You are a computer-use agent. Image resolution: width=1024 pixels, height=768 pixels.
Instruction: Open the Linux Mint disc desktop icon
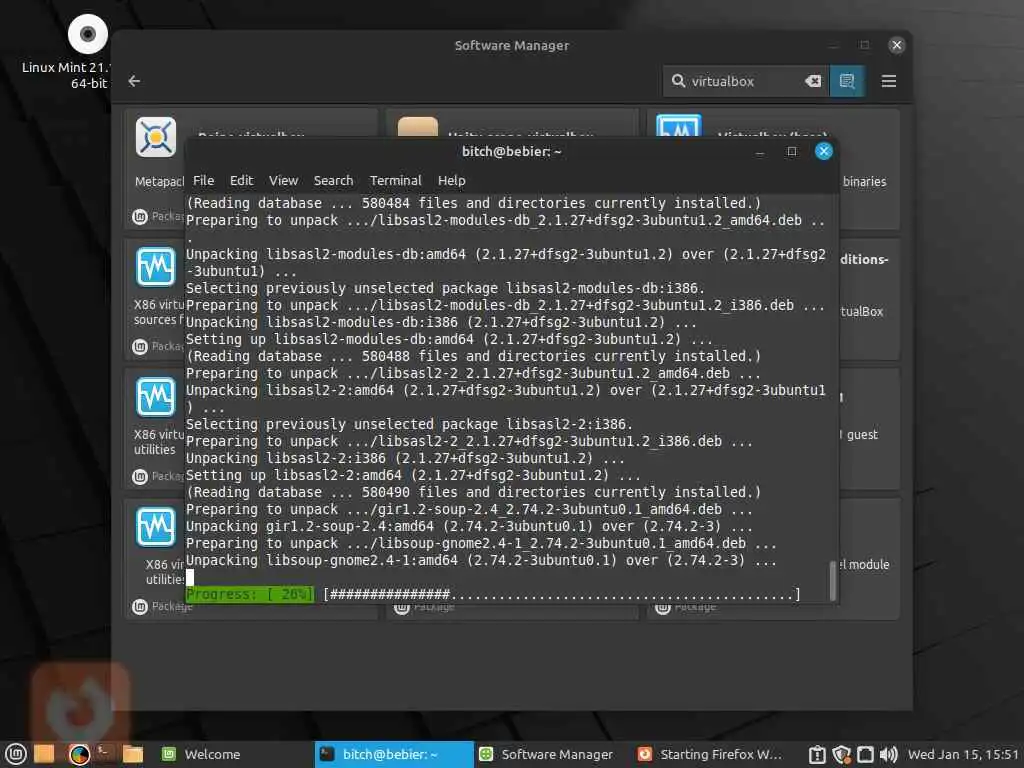pyautogui.click(x=88, y=34)
